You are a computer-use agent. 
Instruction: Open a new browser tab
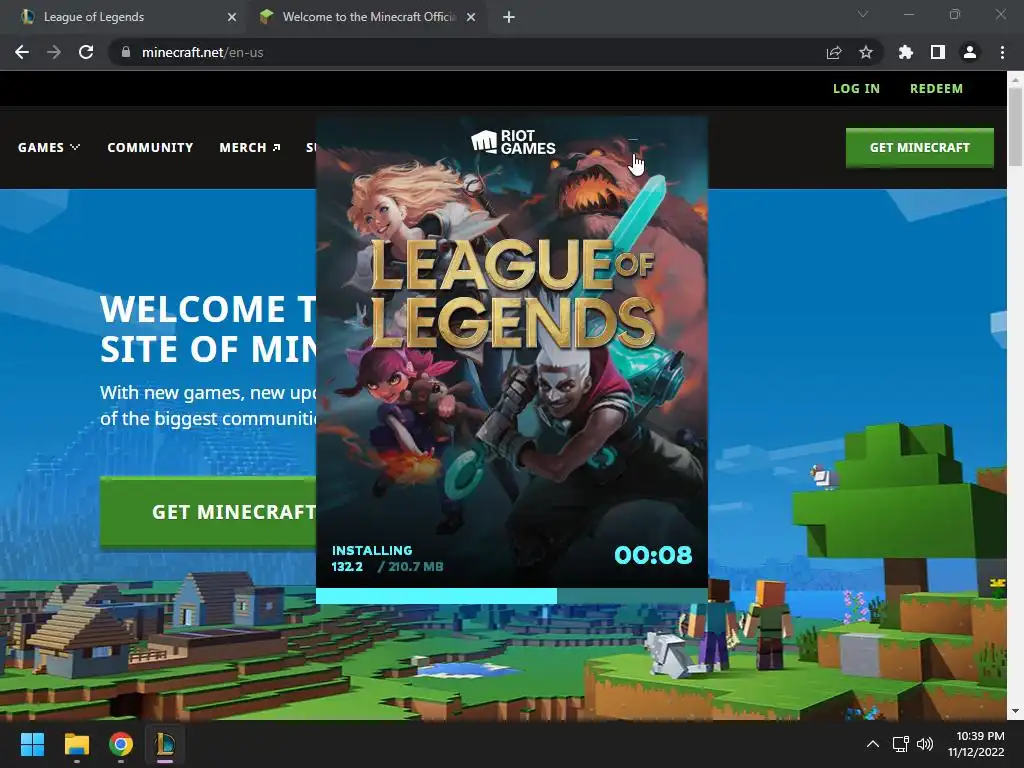(509, 17)
